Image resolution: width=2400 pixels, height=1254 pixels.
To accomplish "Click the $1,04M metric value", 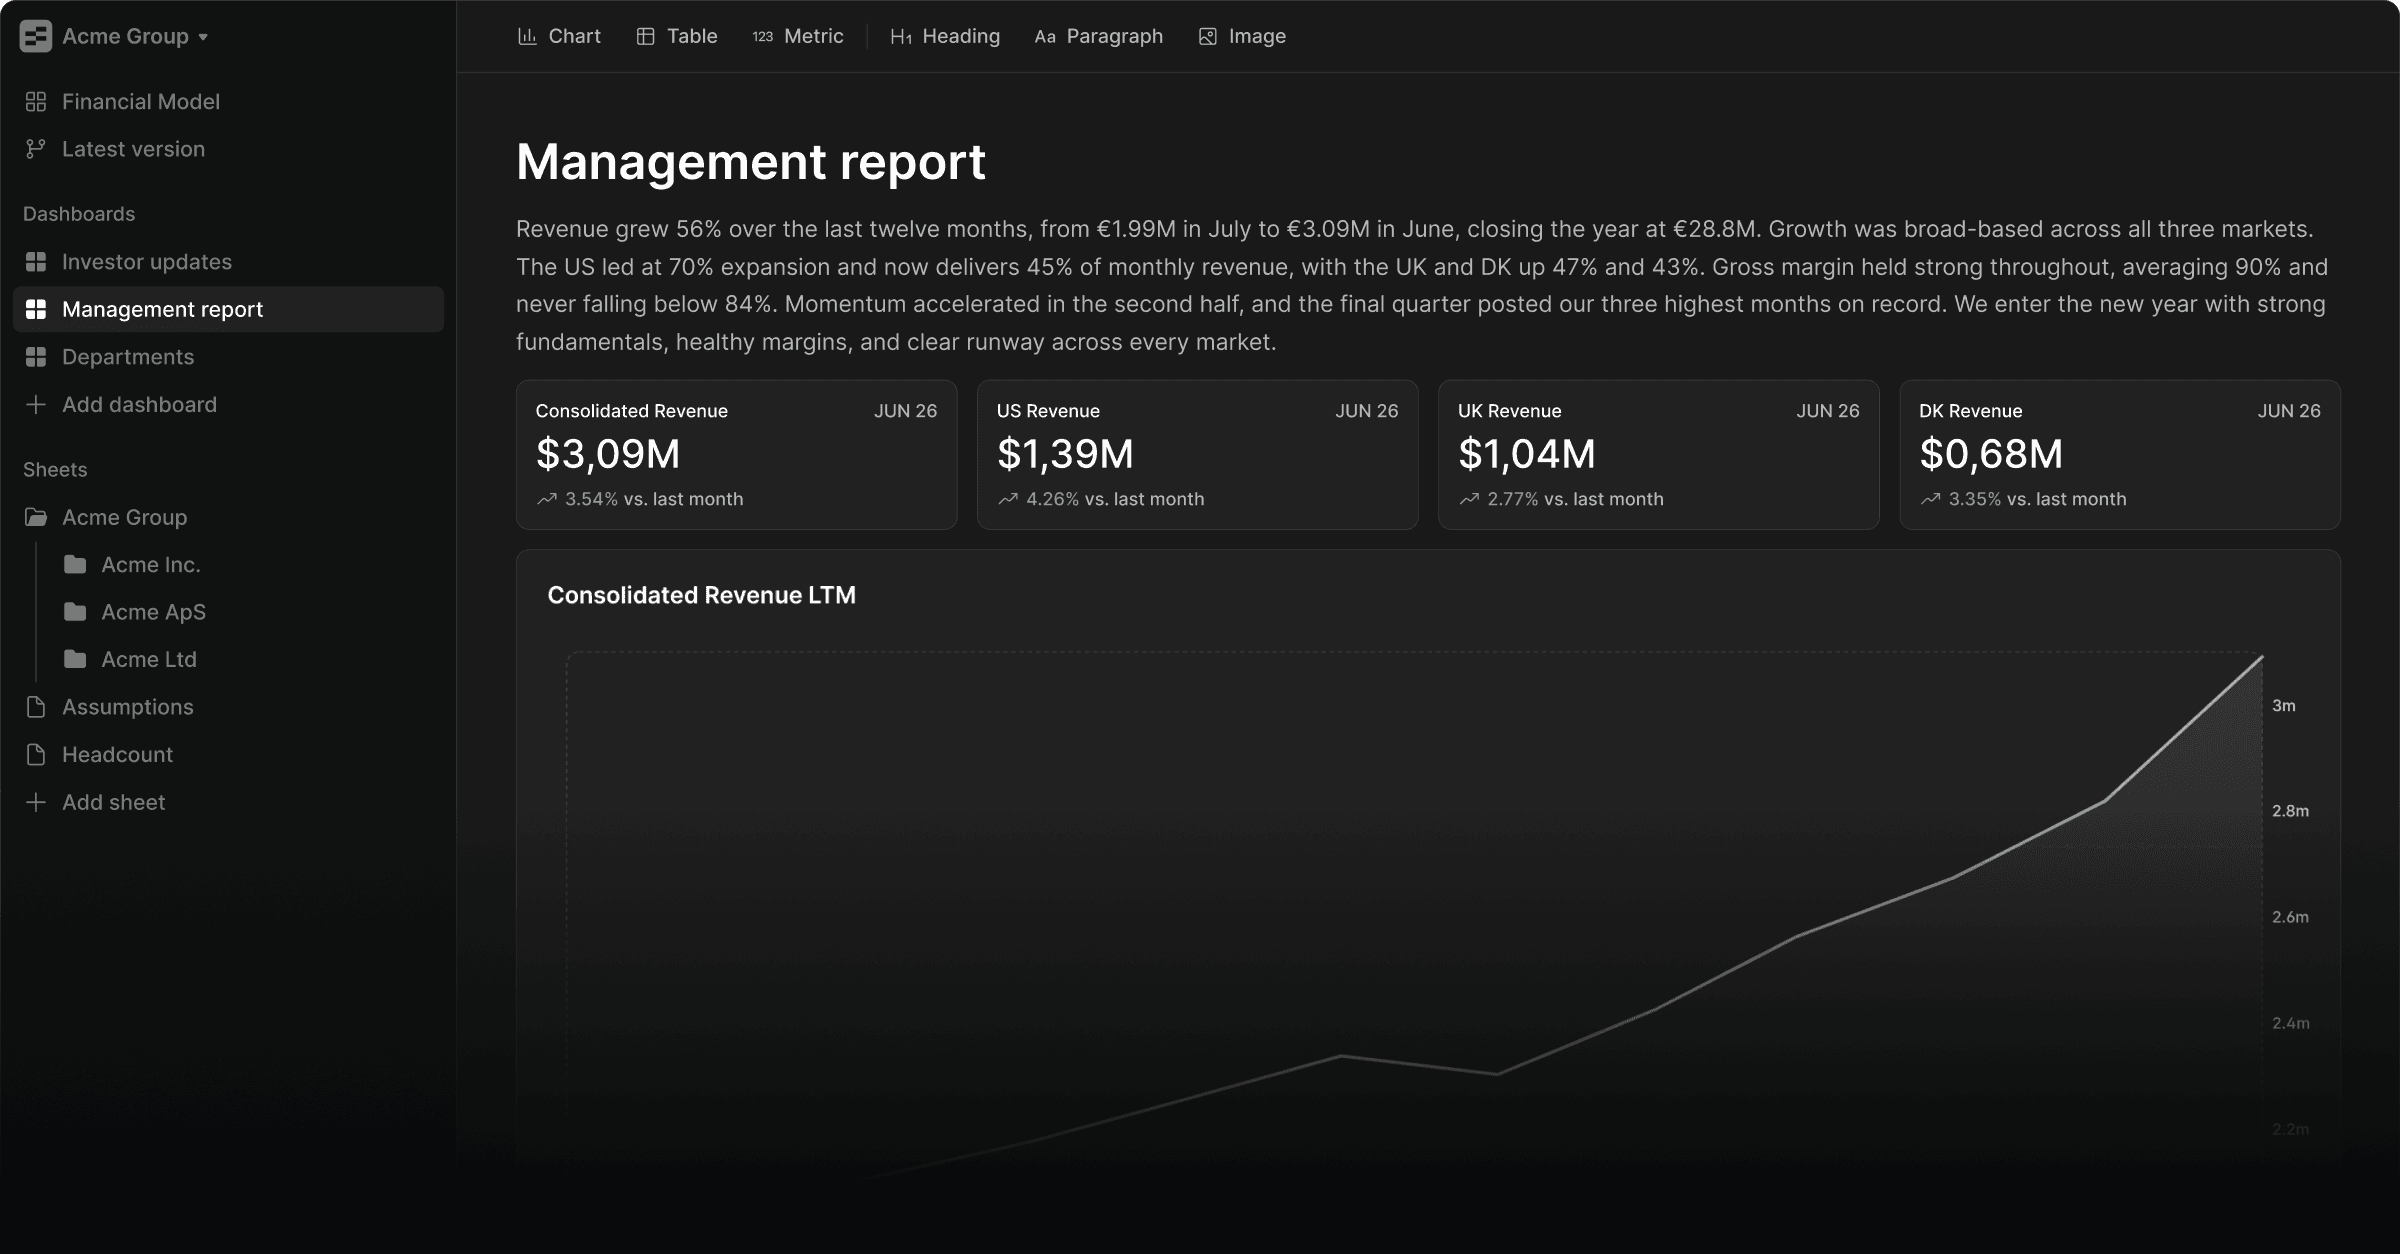I will 1527,454.
